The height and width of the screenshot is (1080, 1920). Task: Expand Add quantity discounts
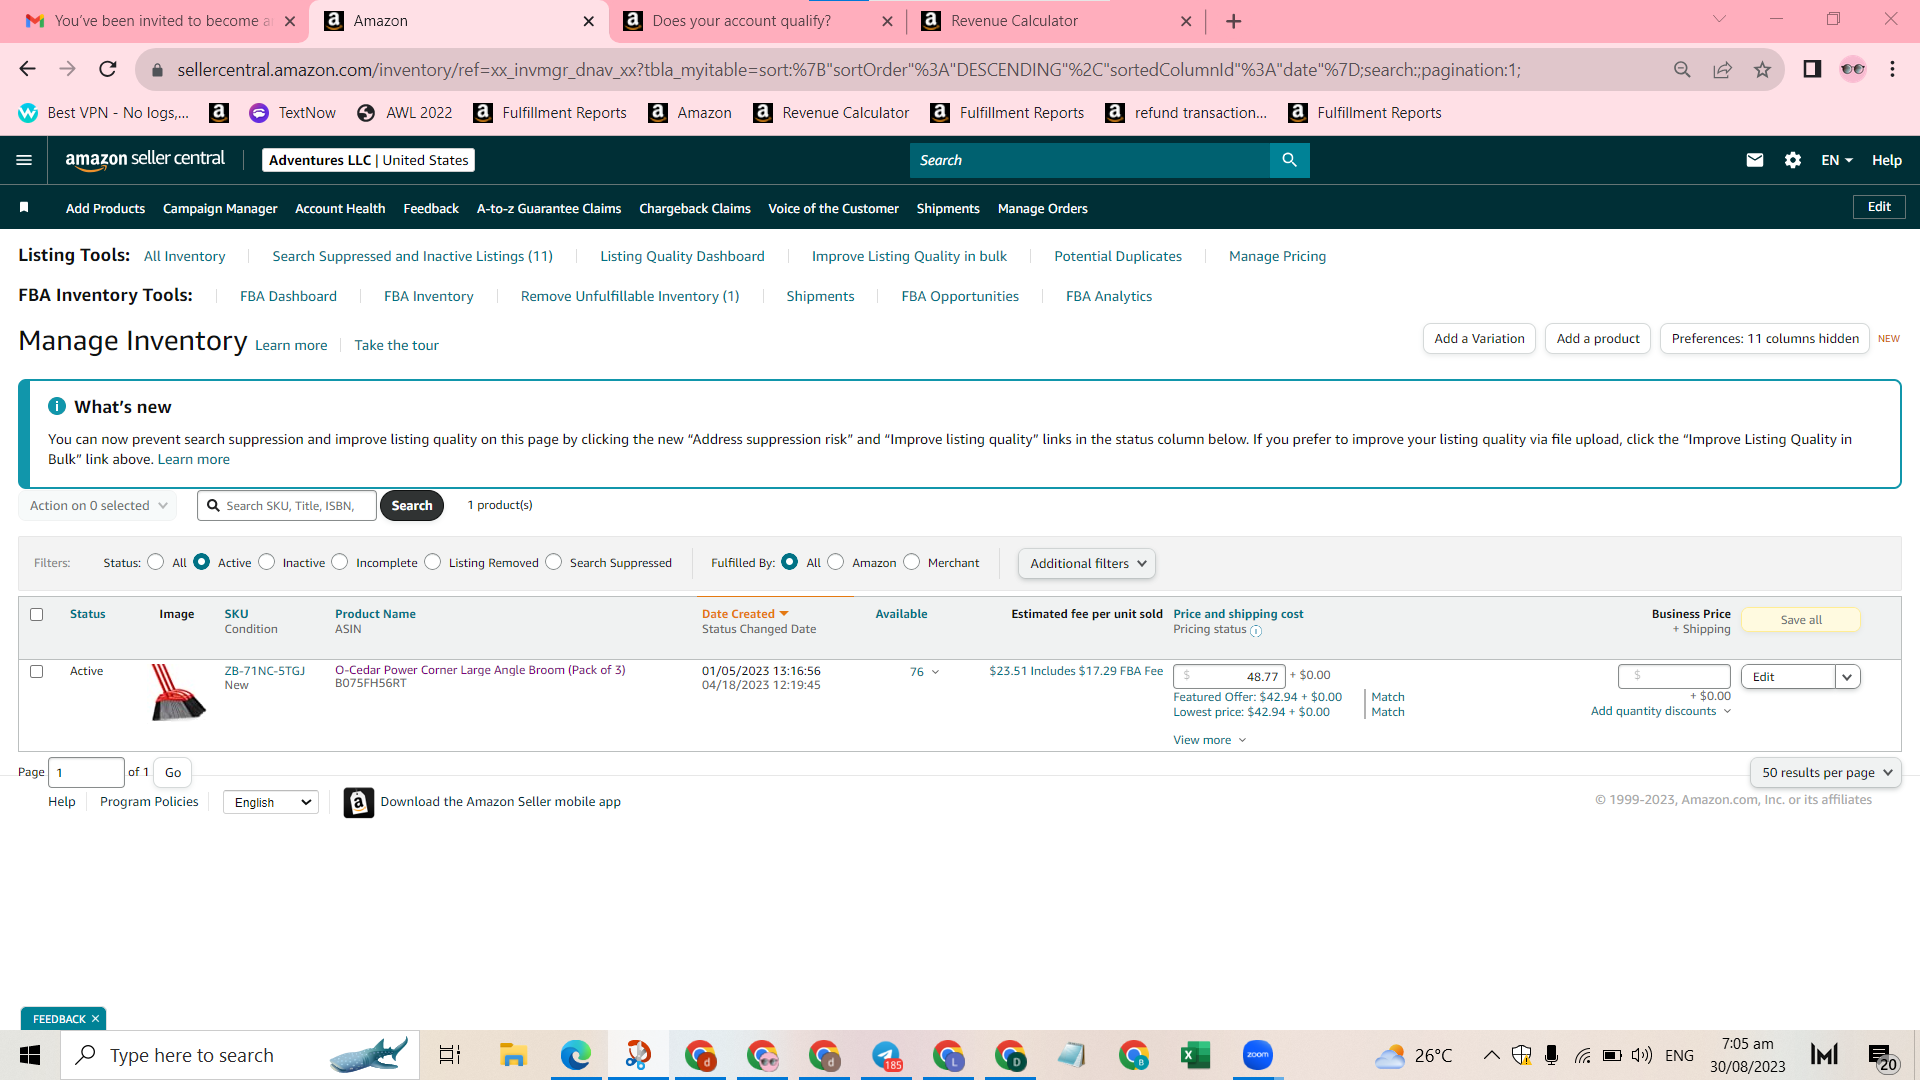pyautogui.click(x=1661, y=711)
